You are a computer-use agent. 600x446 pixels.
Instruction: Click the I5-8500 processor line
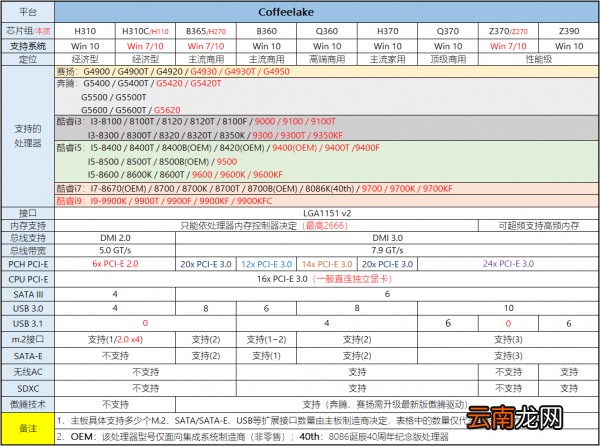point(162,162)
